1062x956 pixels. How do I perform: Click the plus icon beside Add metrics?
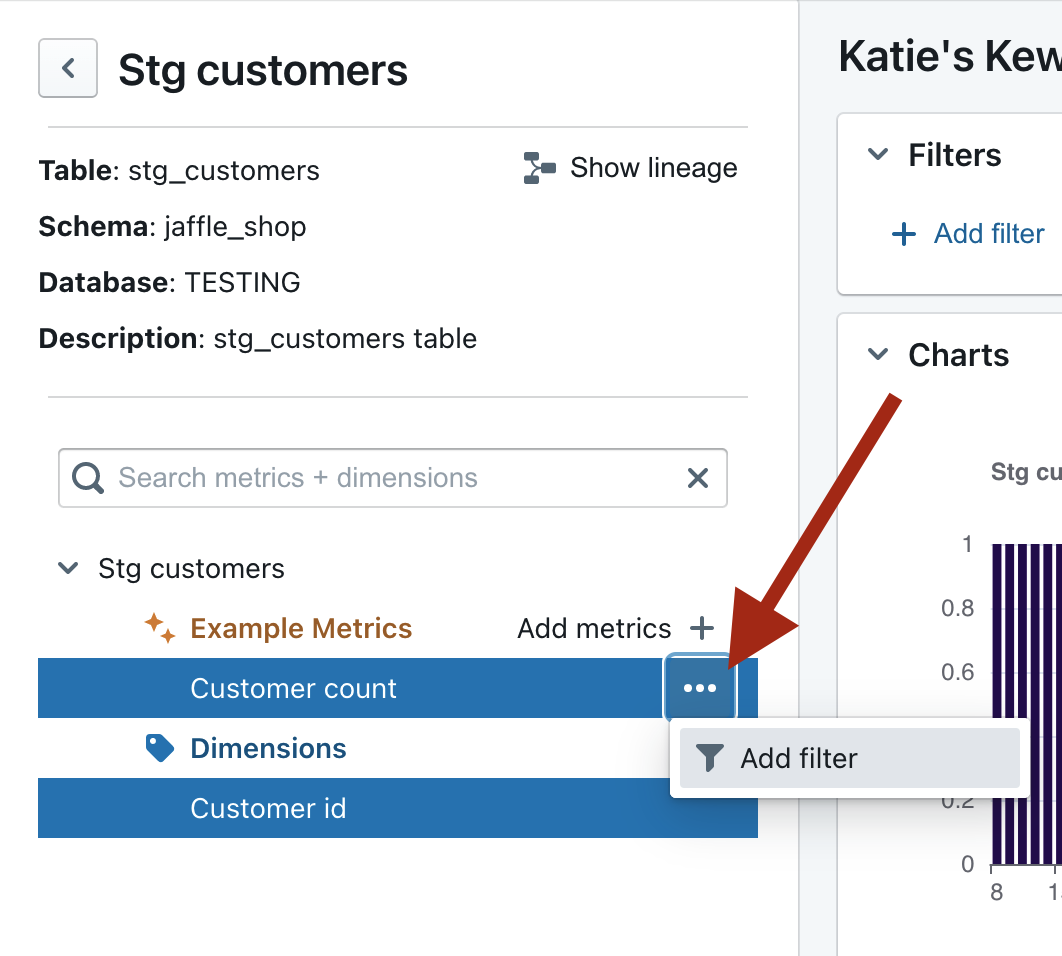point(702,628)
